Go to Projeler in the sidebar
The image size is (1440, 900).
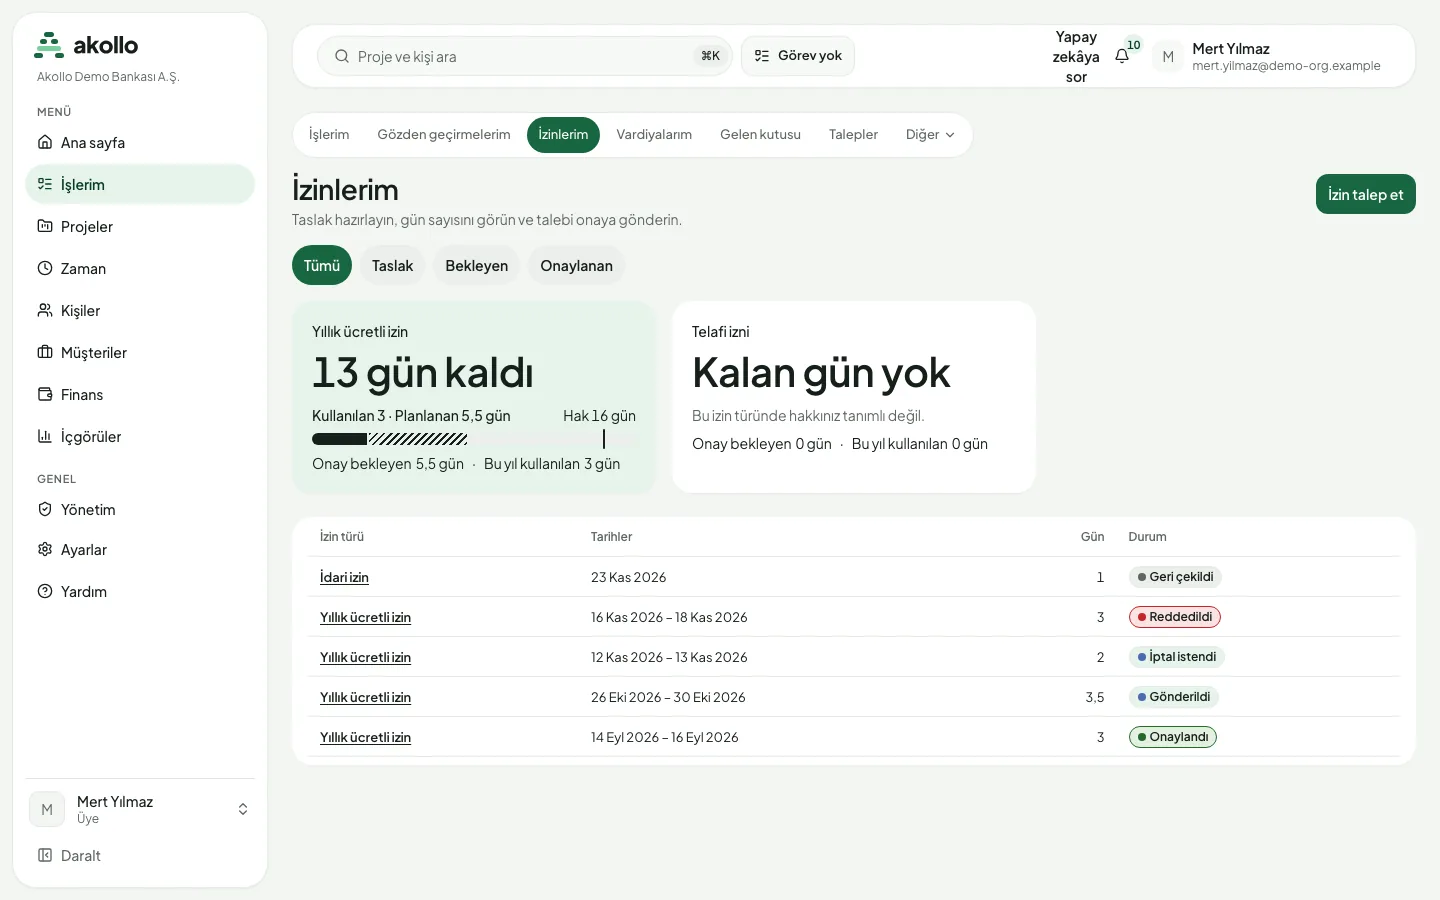pyautogui.click(x=140, y=227)
